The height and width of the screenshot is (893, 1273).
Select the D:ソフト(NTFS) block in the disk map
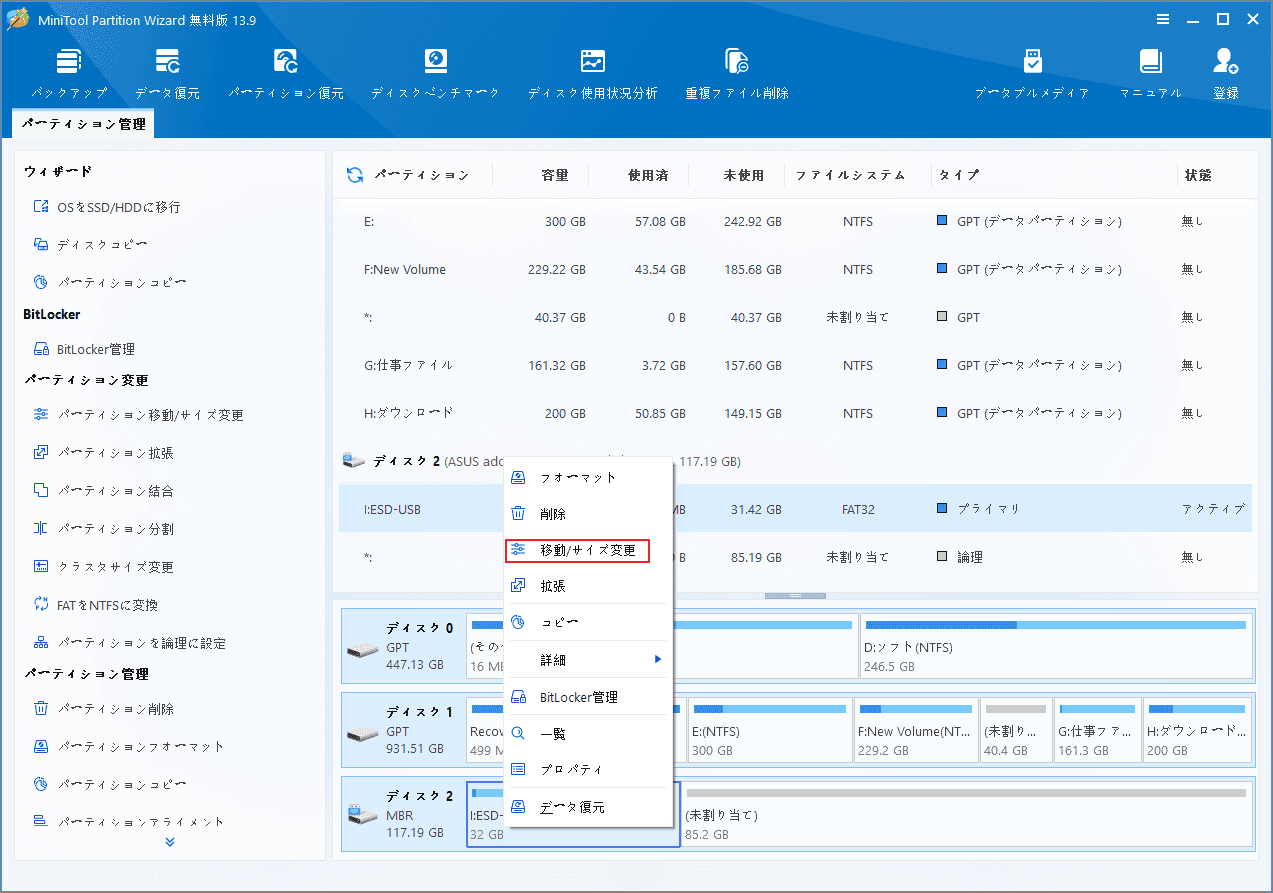(1056, 647)
